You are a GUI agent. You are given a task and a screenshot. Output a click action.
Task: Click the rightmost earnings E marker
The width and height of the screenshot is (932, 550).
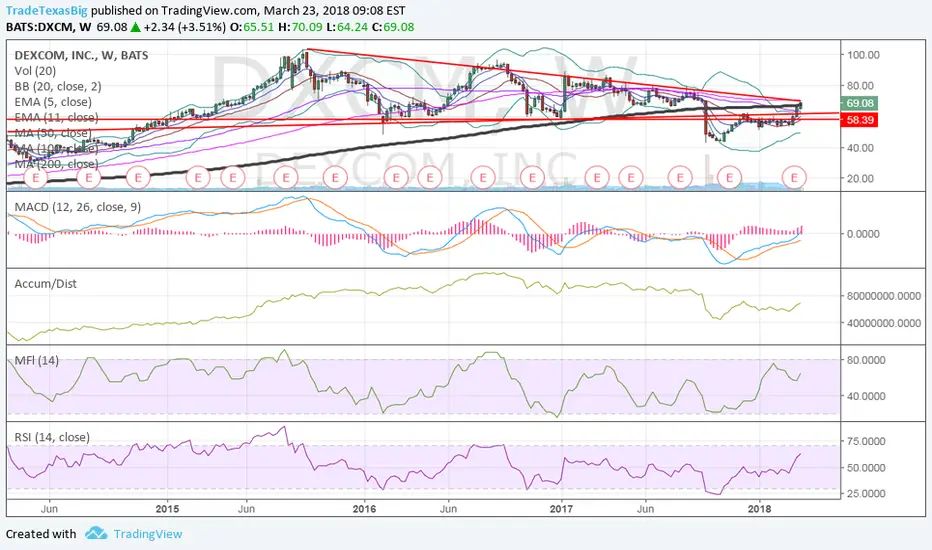pyautogui.click(x=794, y=177)
